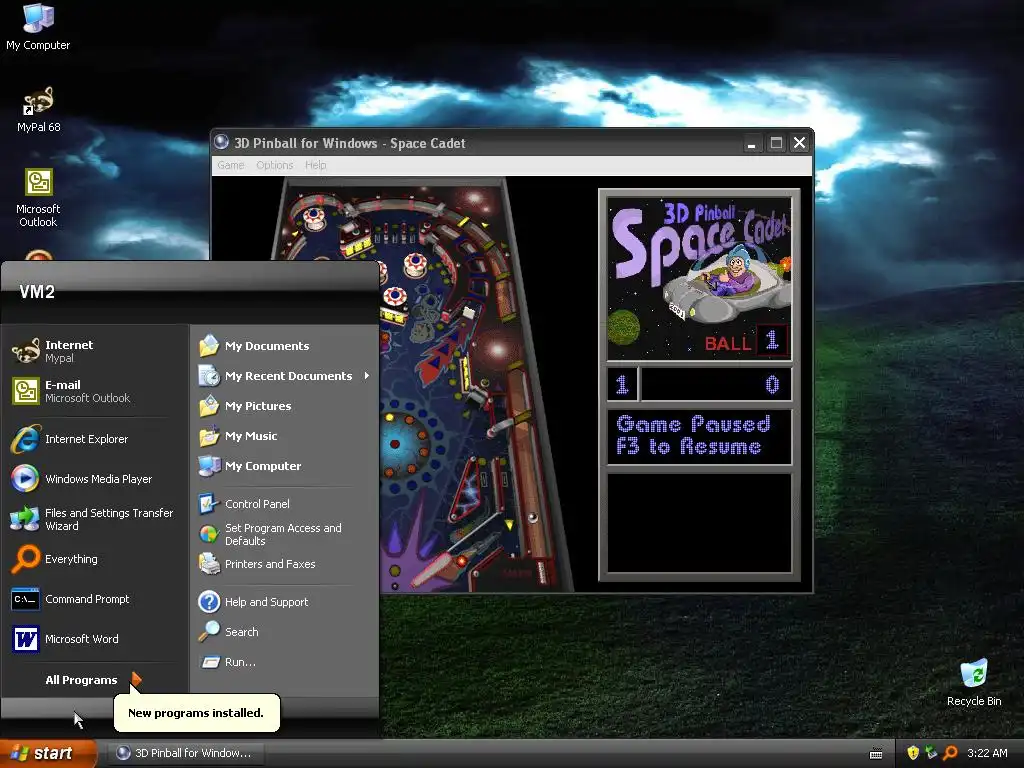This screenshot has width=1024, height=768.
Task: Open Files and Settings Transfer Wizard
Action: (x=95, y=519)
